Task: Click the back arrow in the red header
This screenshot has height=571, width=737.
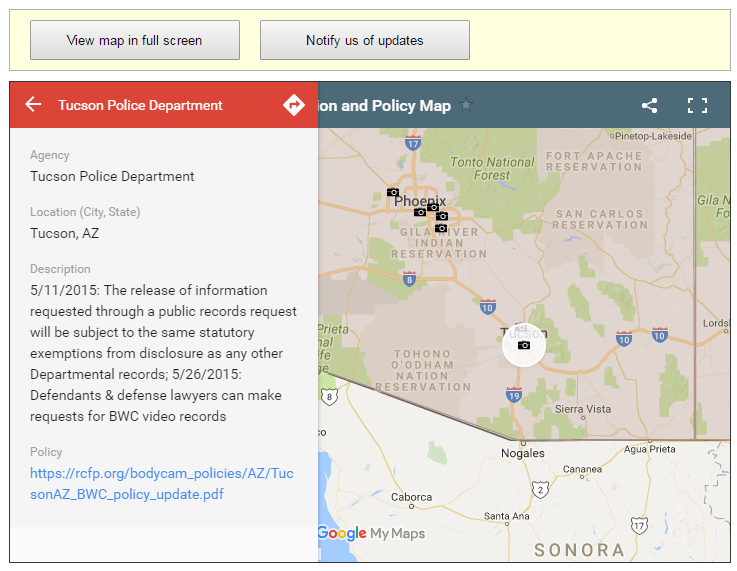Action: click(x=33, y=105)
